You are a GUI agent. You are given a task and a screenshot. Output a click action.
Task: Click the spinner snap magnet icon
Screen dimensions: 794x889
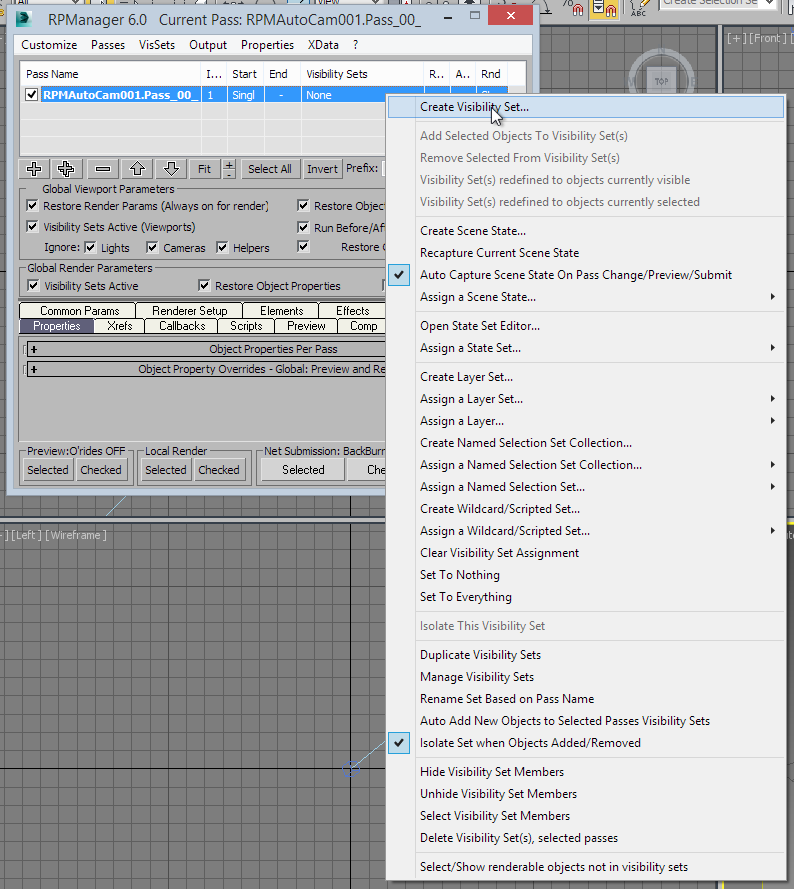(x=606, y=9)
